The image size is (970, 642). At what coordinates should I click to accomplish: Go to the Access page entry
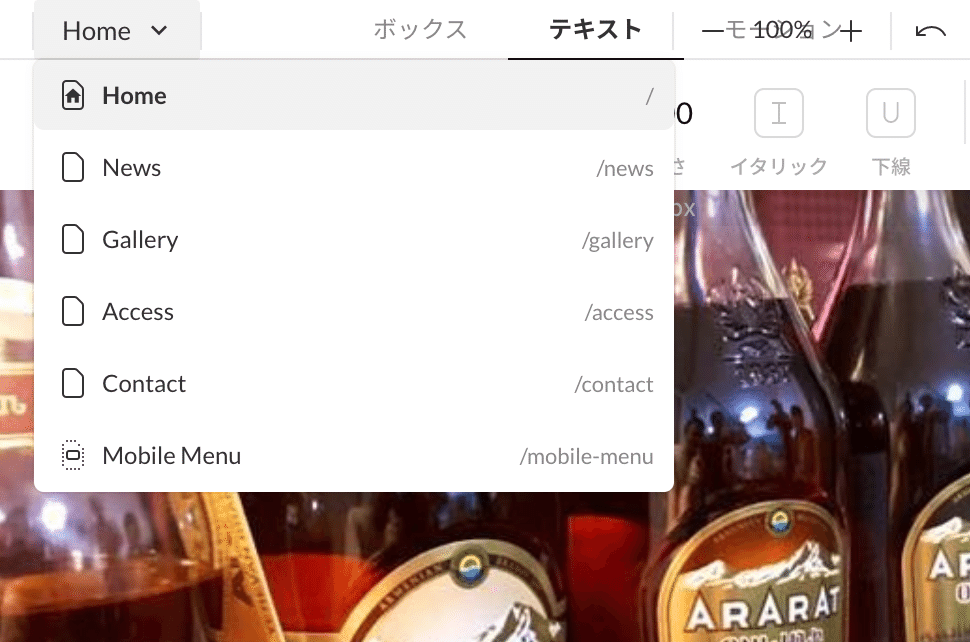point(354,312)
